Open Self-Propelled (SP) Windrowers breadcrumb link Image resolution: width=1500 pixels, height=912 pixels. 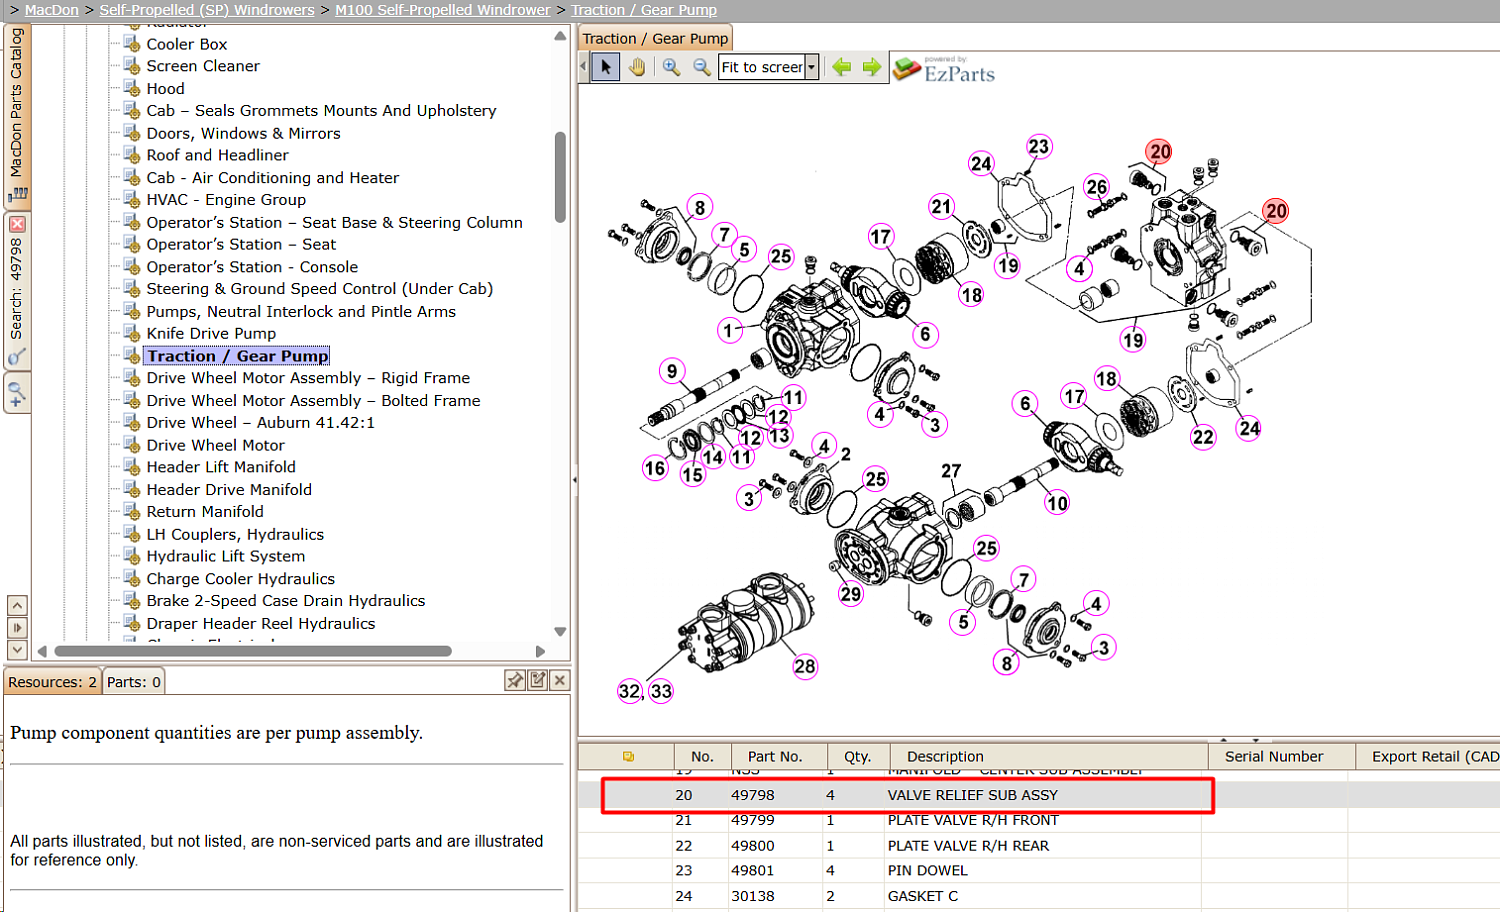[x=207, y=10]
